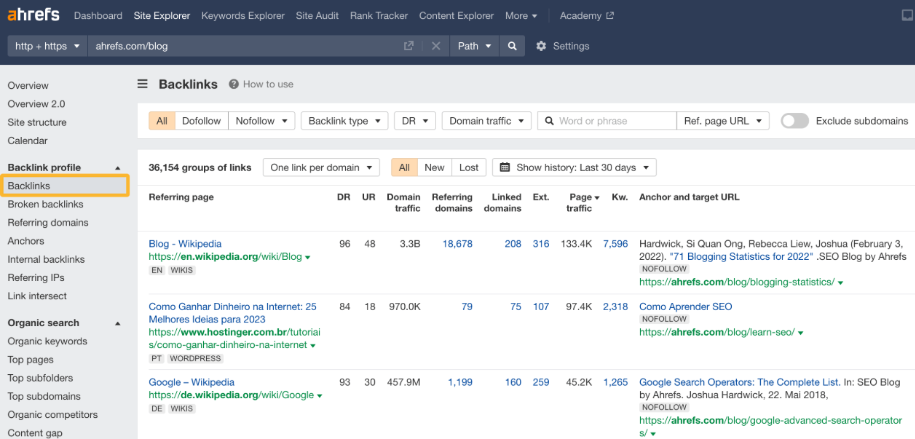Click the How to use help icon

coord(234,84)
